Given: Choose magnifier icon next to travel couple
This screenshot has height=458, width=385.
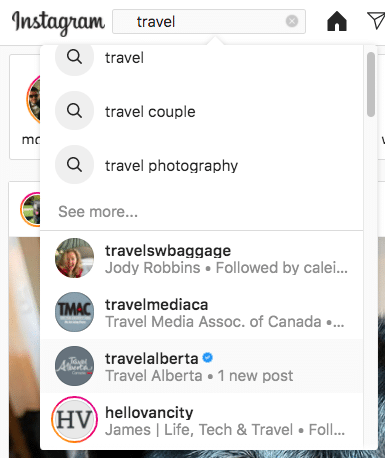Looking at the screenshot, I should [x=74, y=111].
